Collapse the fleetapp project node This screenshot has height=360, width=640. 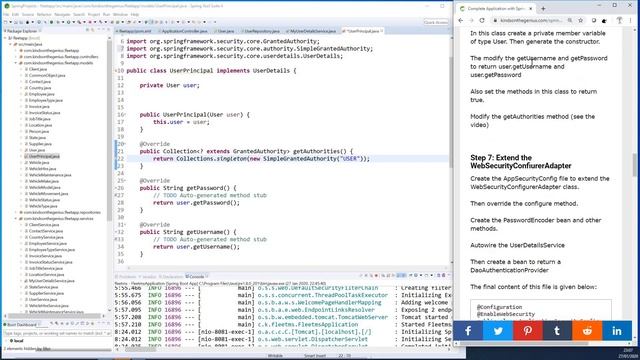(x=5, y=38)
